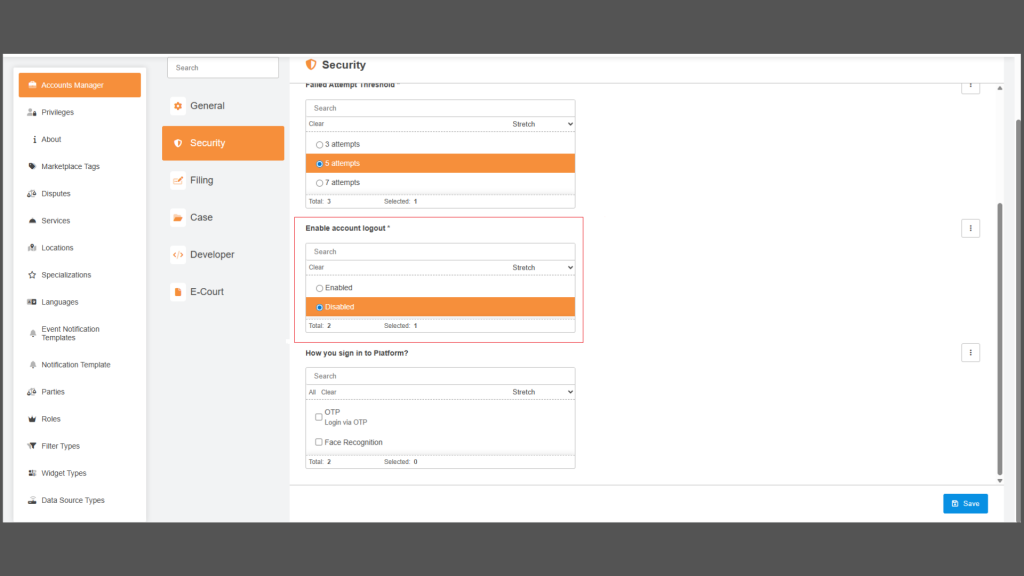1024x576 pixels.
Task: Click the Marketplace Tags tag icon
Action: click(x=32, y=167)
